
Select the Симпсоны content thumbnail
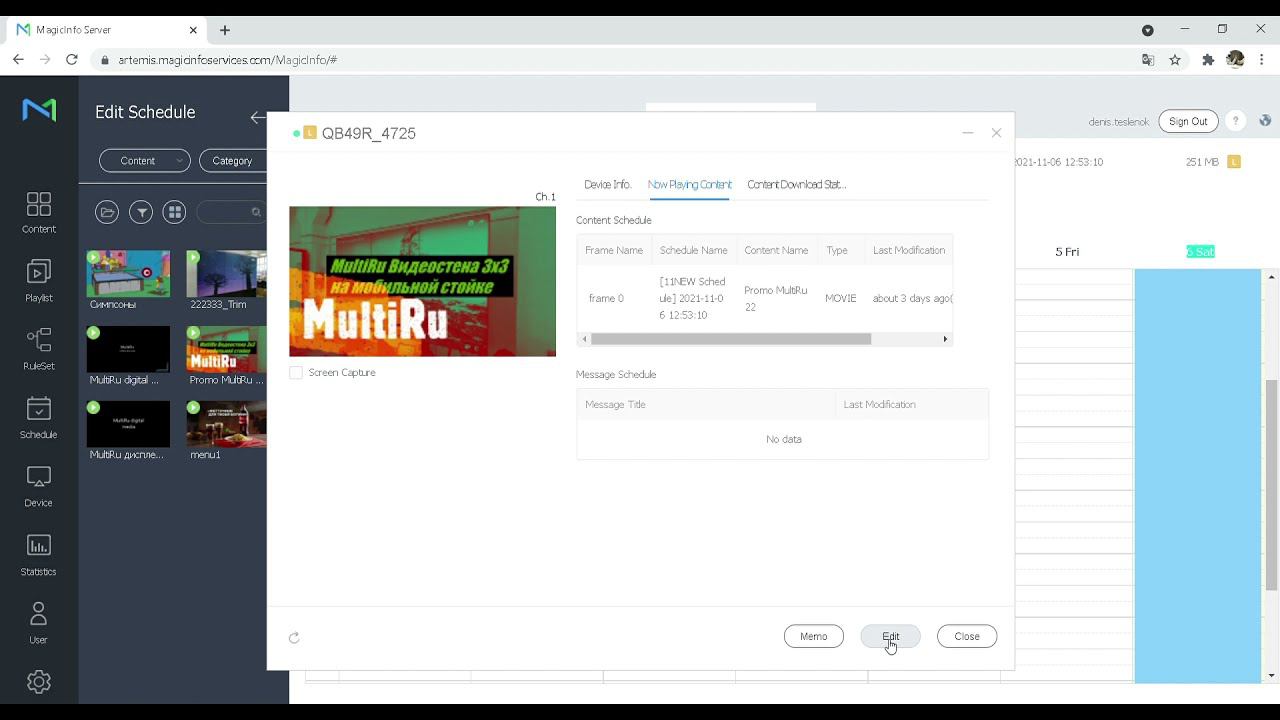(x=128, y=273)
